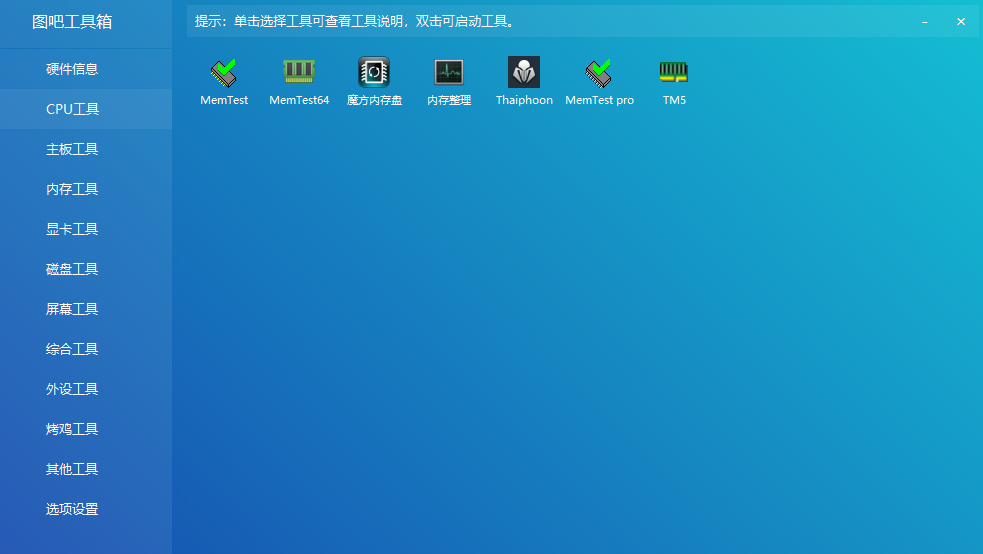Choose the 魔方内存盘 tool icon
This screenshot has height=554, width=983.
click(x=374, y=72)
